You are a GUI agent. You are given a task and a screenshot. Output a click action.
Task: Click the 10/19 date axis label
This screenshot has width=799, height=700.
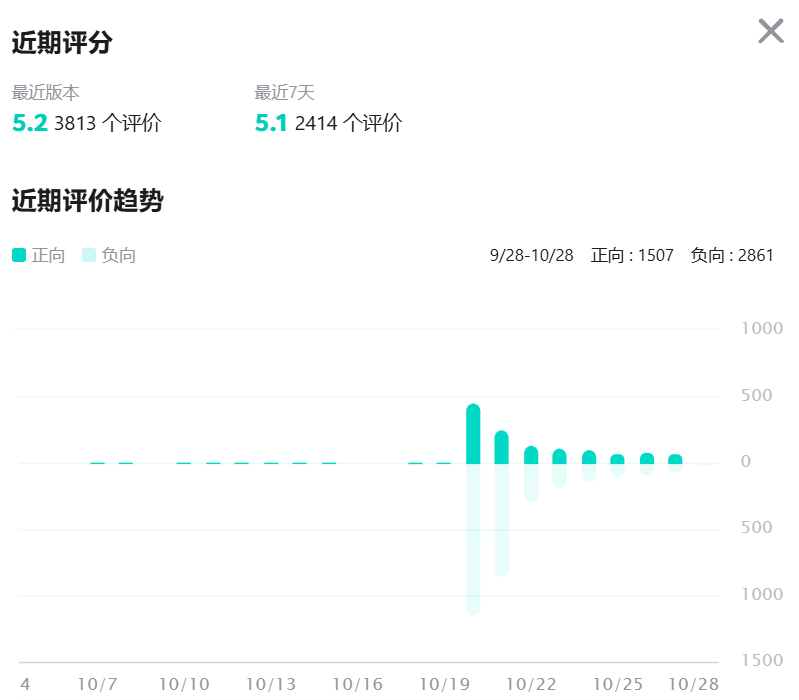[x=444, y=684]
